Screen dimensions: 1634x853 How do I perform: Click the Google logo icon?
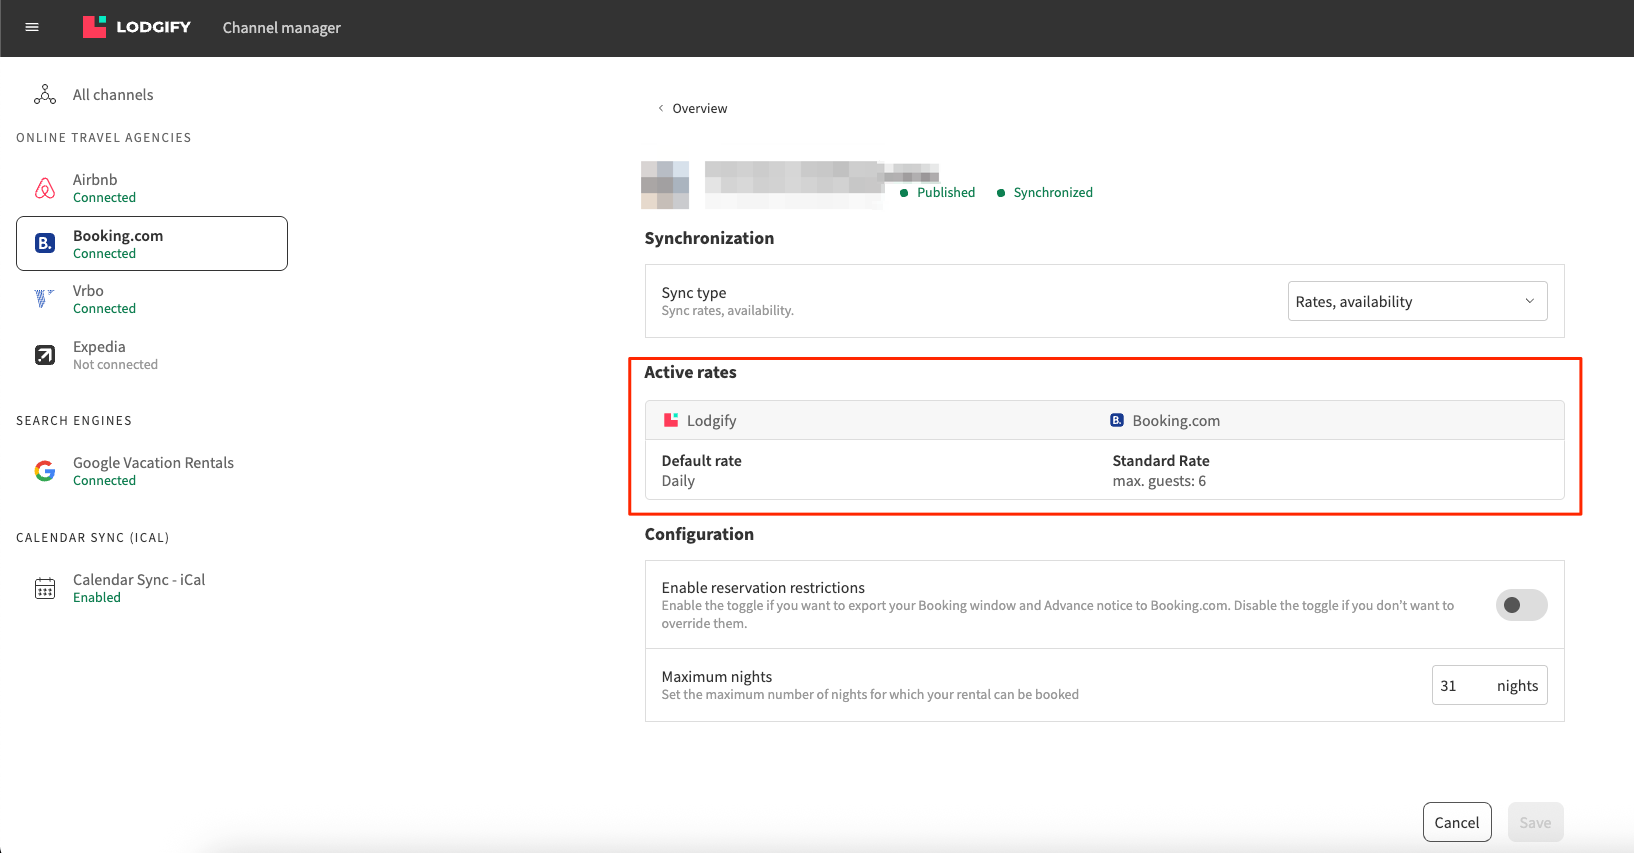(45, 471)
